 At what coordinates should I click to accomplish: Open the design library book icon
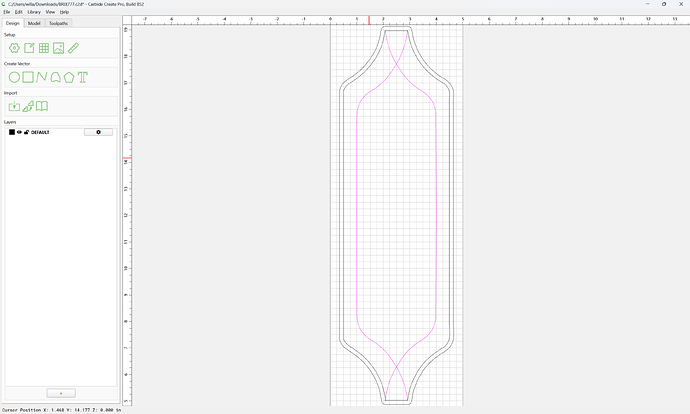click(42, 106)
